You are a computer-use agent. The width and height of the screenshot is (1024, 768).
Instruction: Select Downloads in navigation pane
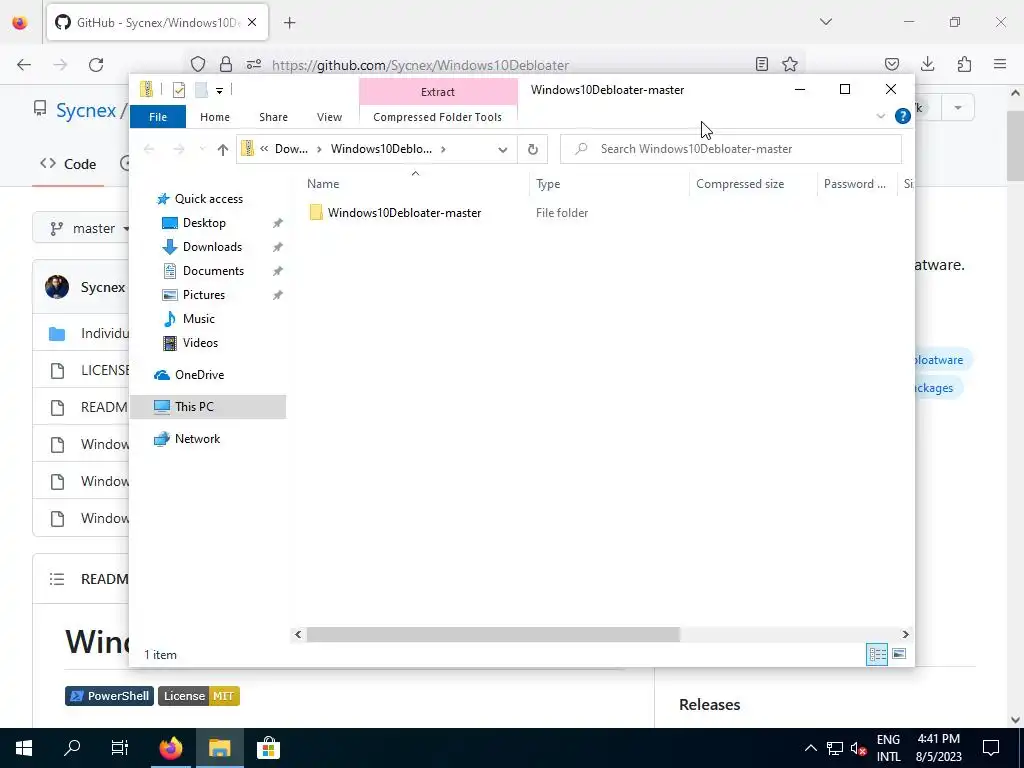pos(212,247)
